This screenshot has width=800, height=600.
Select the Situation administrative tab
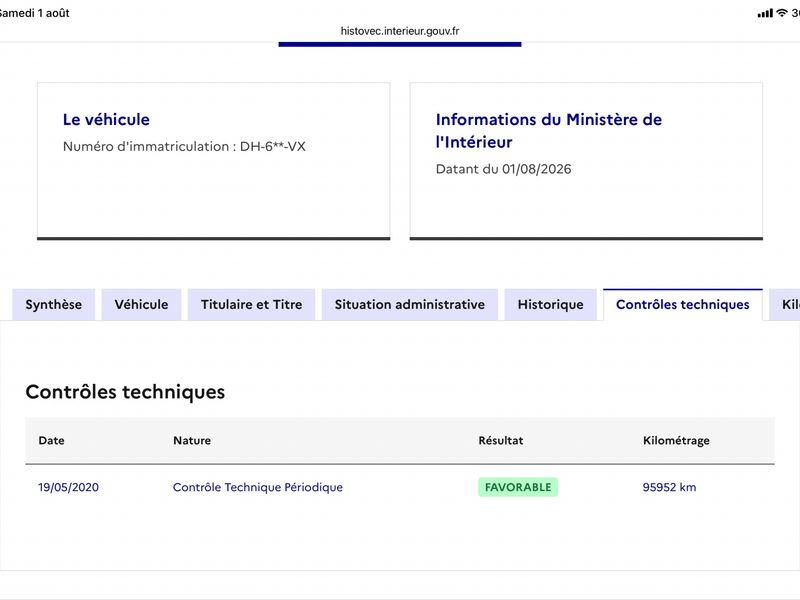[410, 305]
